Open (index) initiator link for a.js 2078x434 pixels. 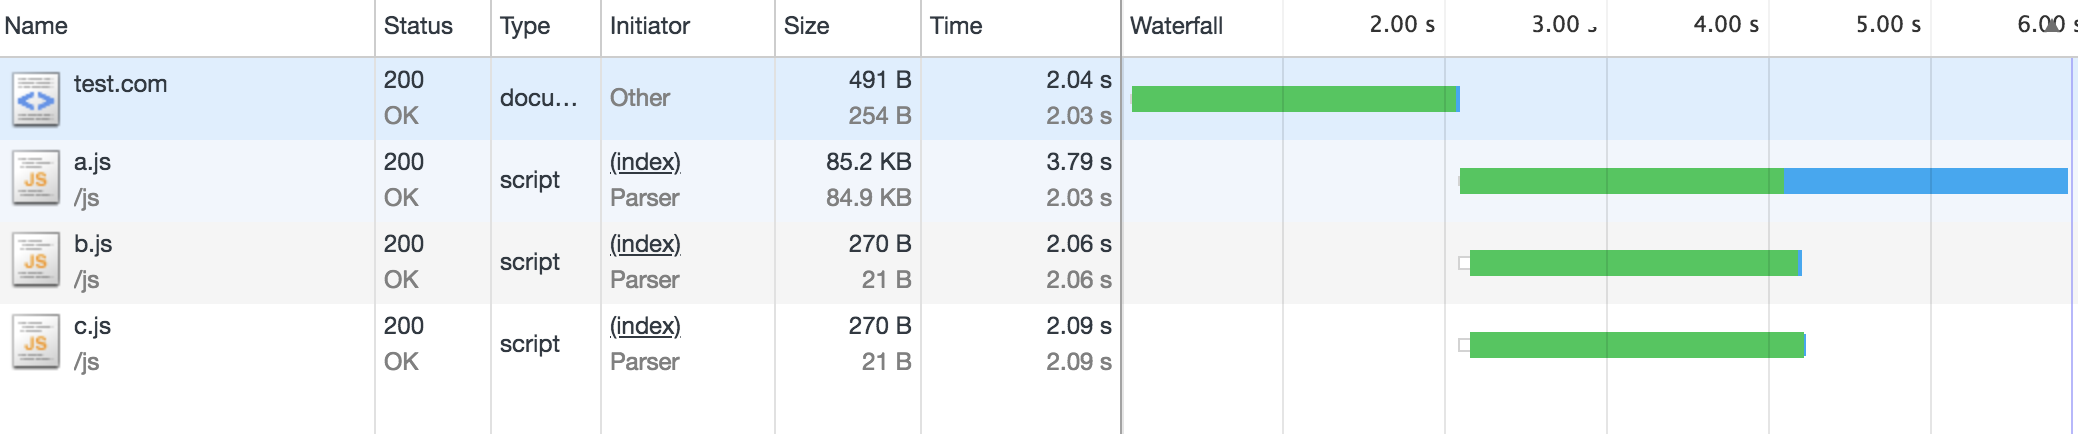click(x=645, y=162)
